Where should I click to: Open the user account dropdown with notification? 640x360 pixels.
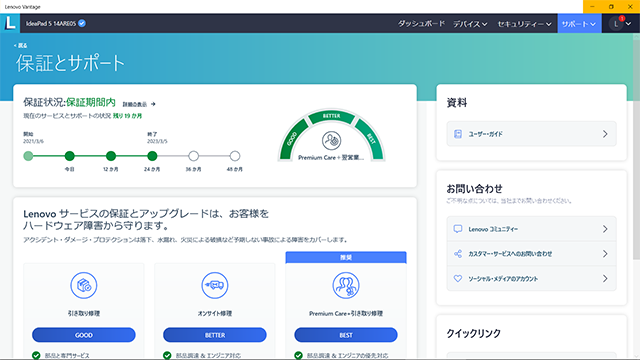[621, 24]
